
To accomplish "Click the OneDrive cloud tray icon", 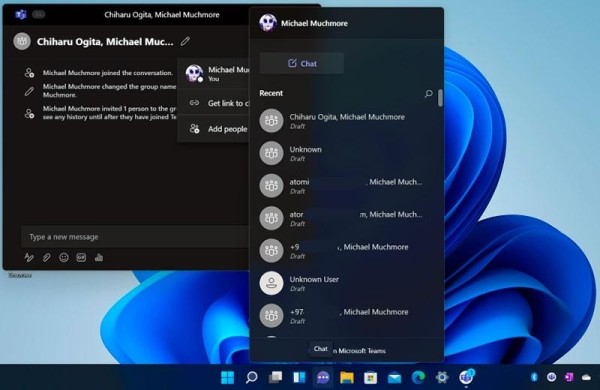I will click(586, 378).
